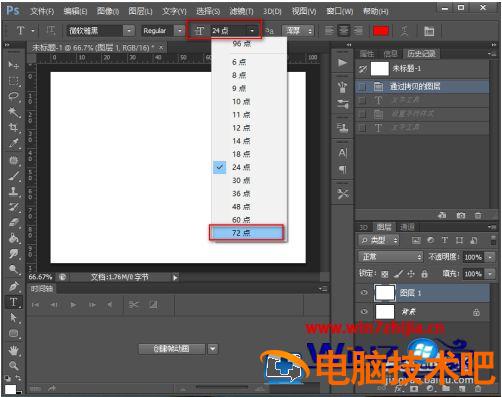Image resolution: width=502 pixels, height=397 pixels.
Task: Toggle lock all for layer
Action: [424, 274]
